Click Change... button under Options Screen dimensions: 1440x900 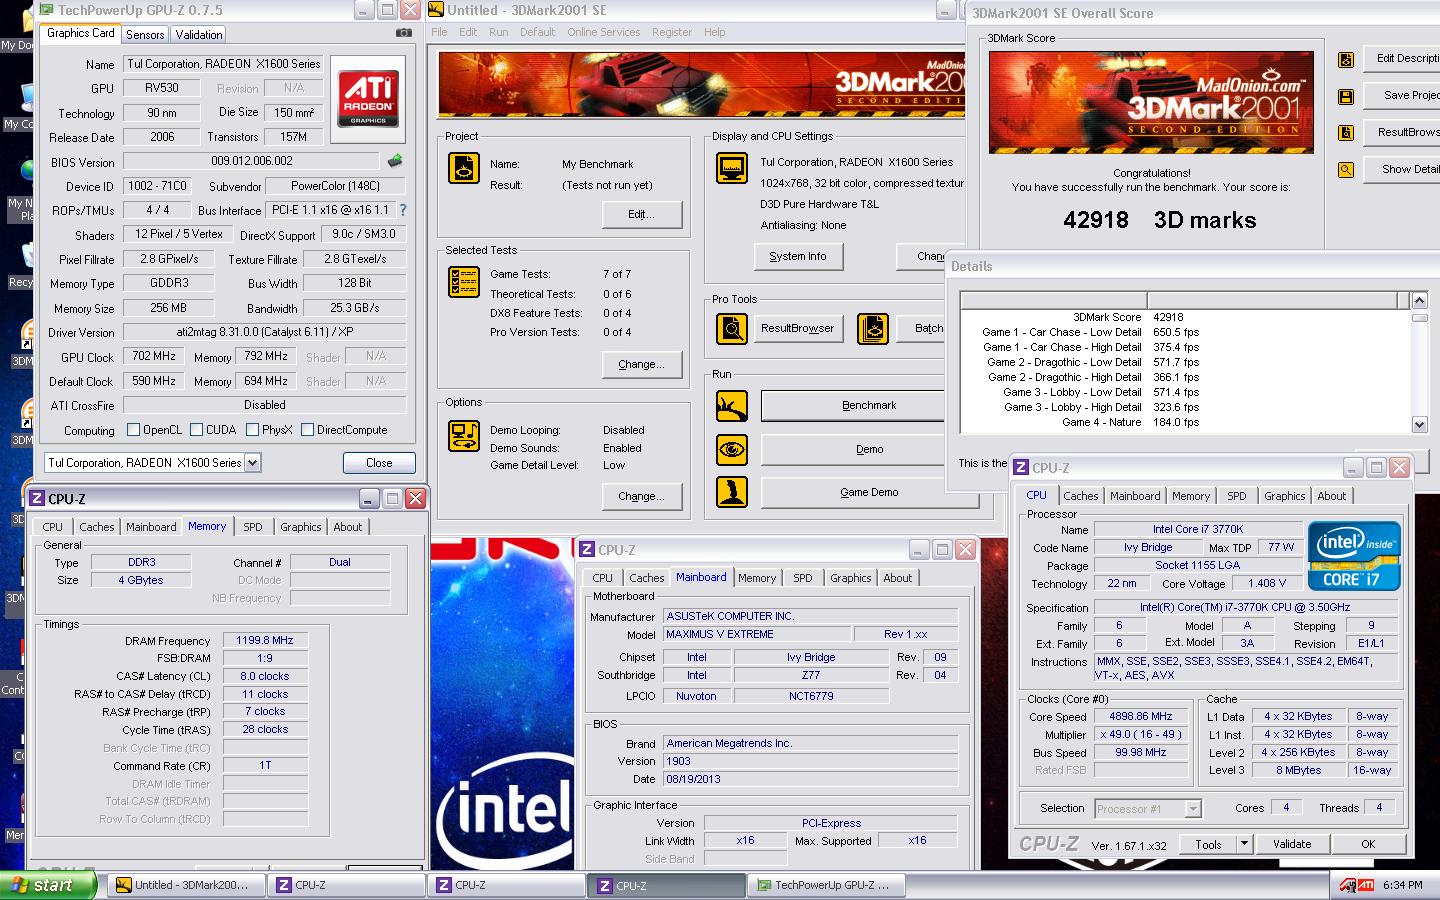(642, 496)
